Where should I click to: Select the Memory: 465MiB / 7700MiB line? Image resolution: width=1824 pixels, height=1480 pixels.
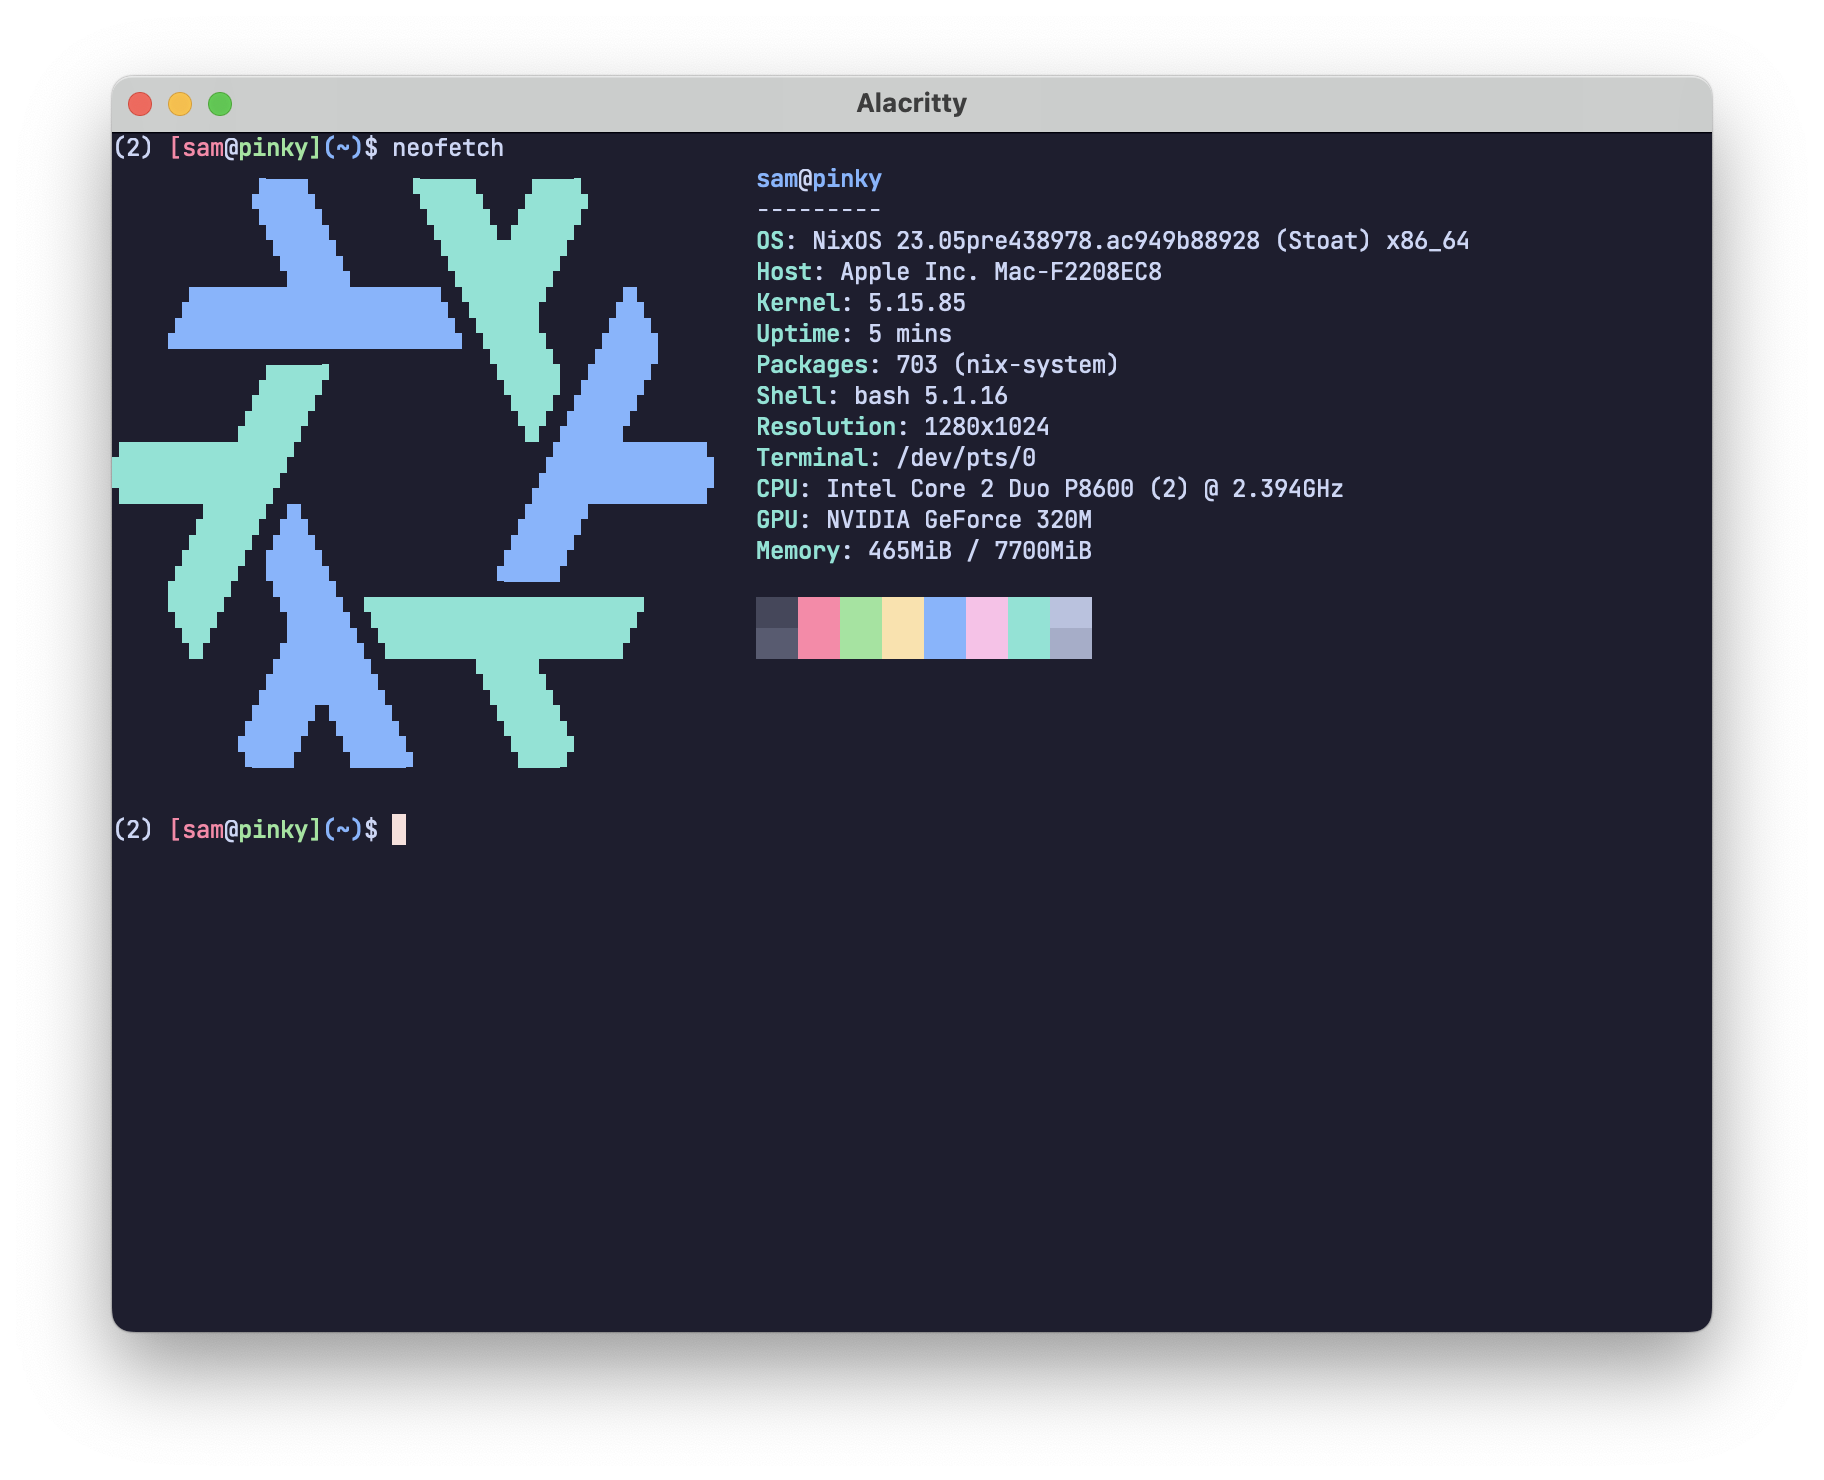[924, 551]
